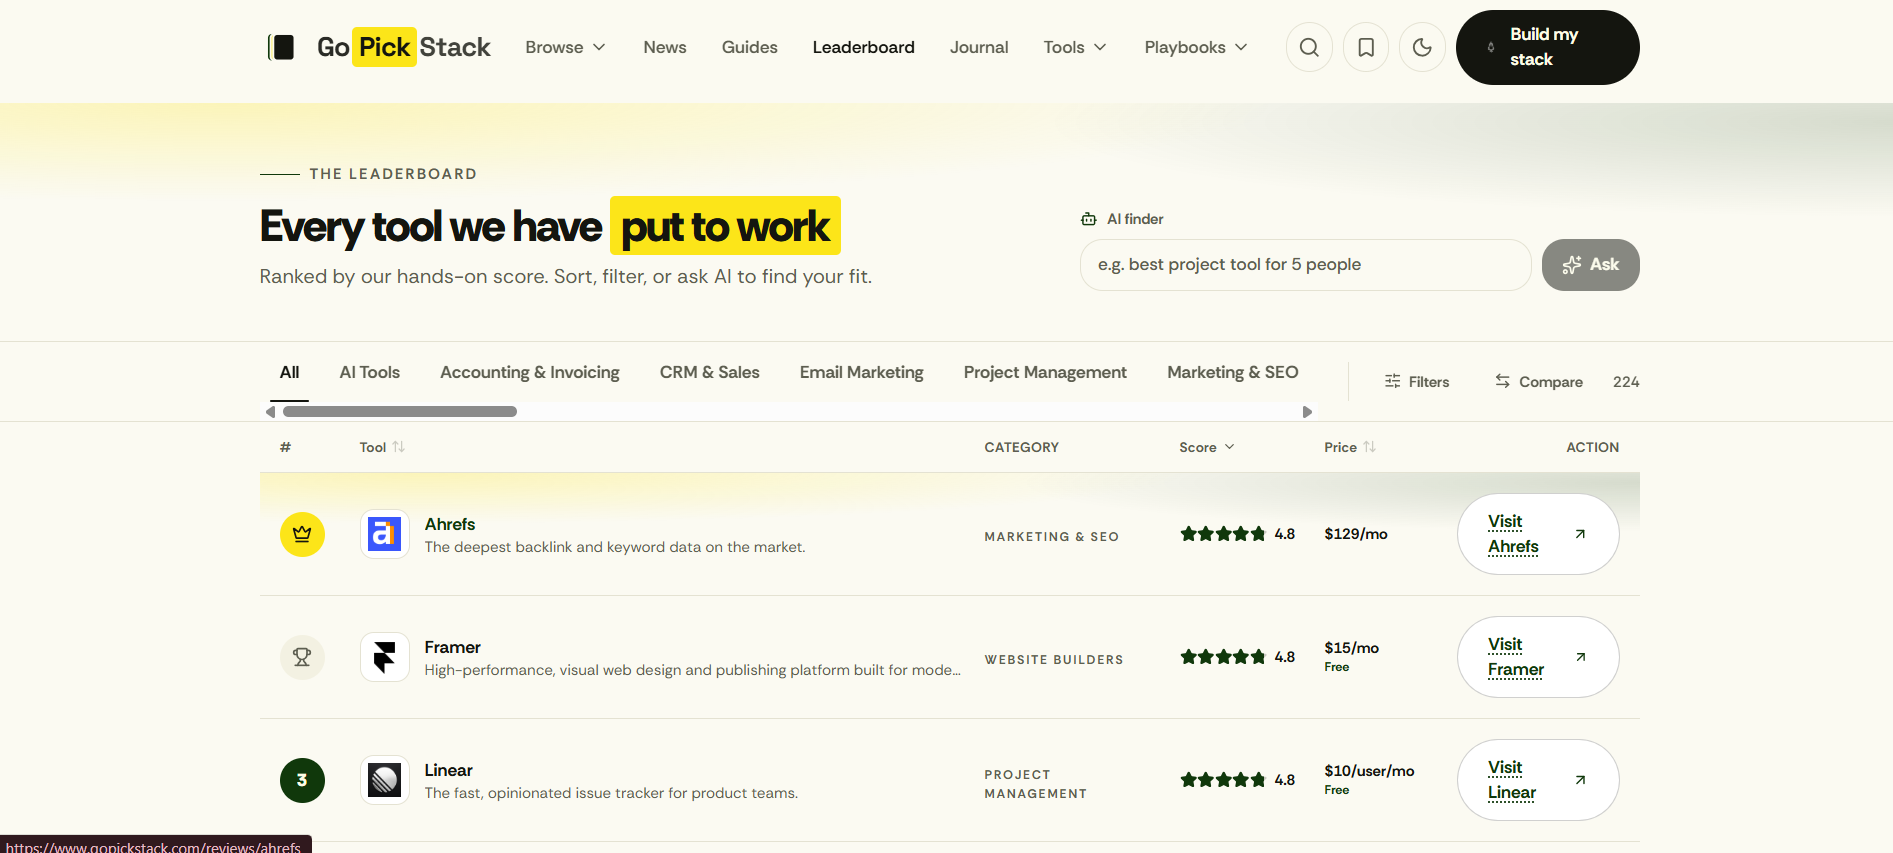The image size is (1893, 853).
Task: Open saved bookmarks icon
Action: 1366,47
